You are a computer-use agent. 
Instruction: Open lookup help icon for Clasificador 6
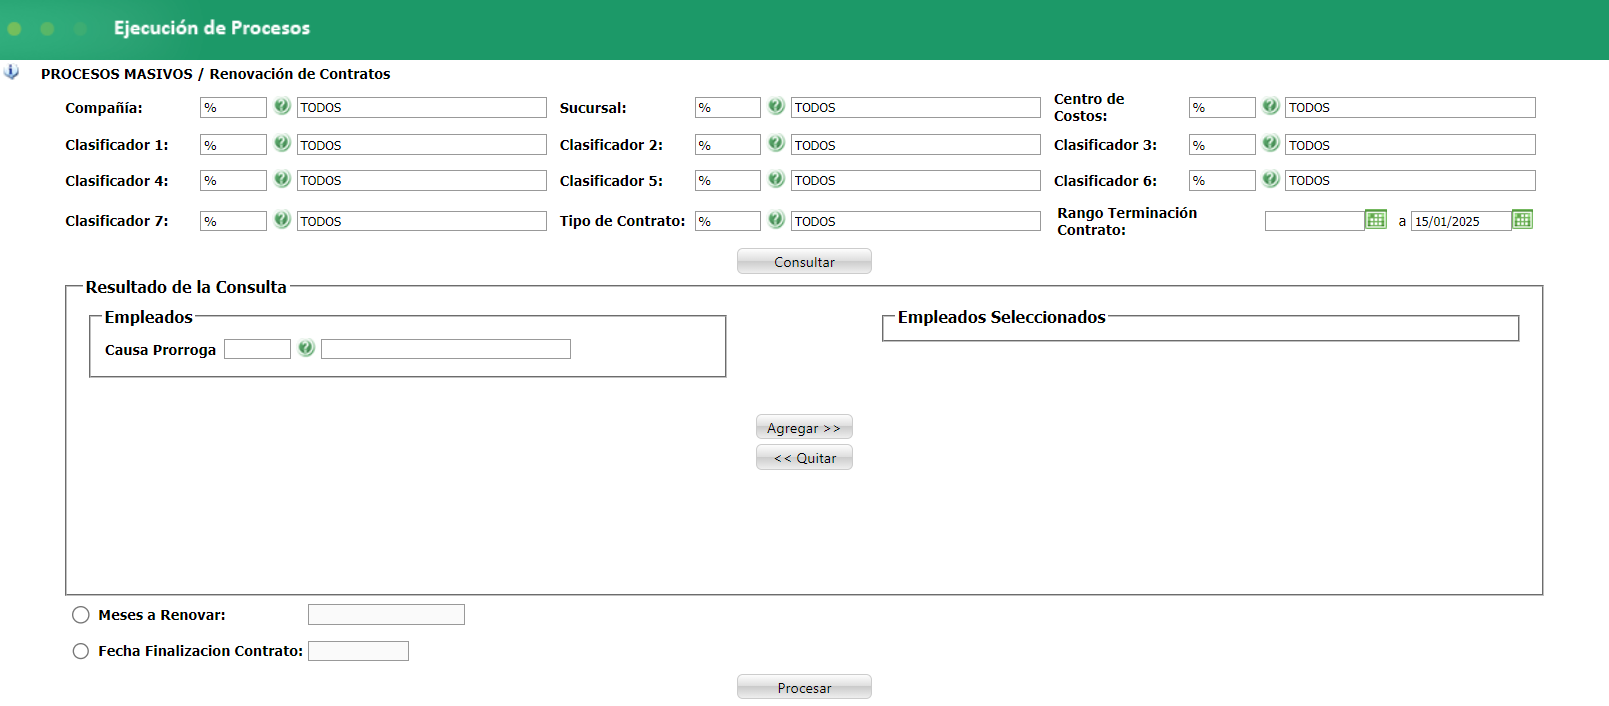[x=1270, y=179]
